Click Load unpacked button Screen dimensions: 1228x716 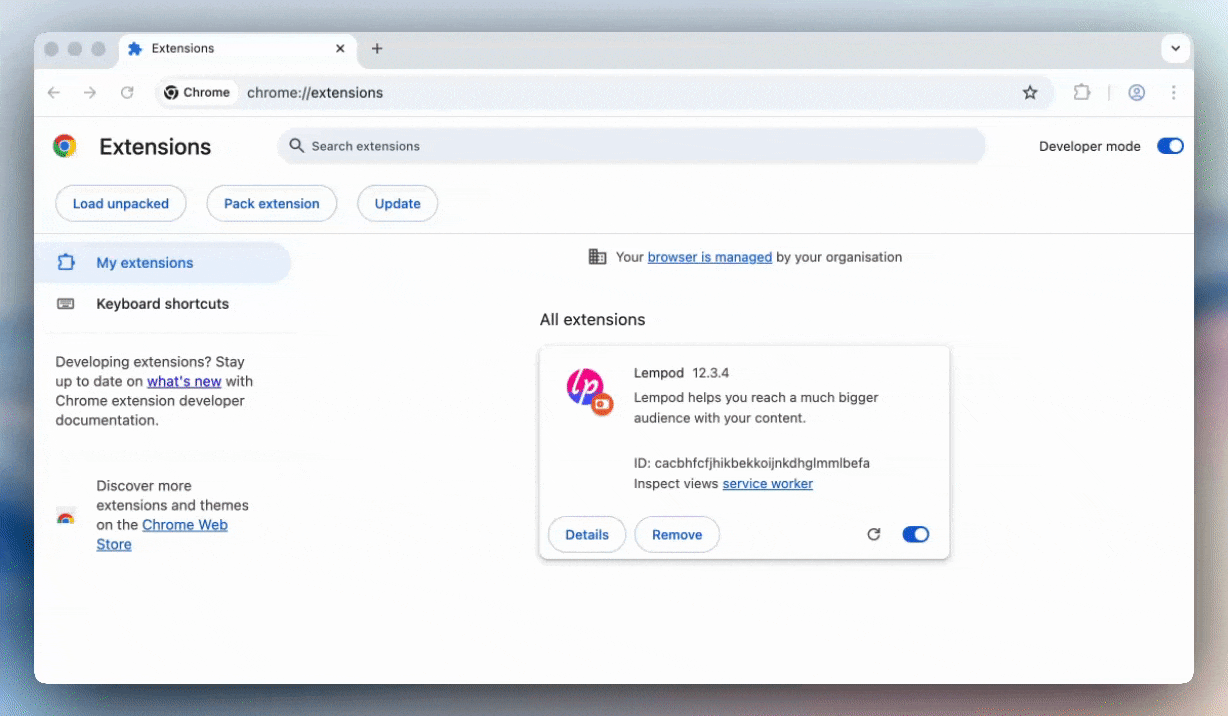tap(121, 203)
